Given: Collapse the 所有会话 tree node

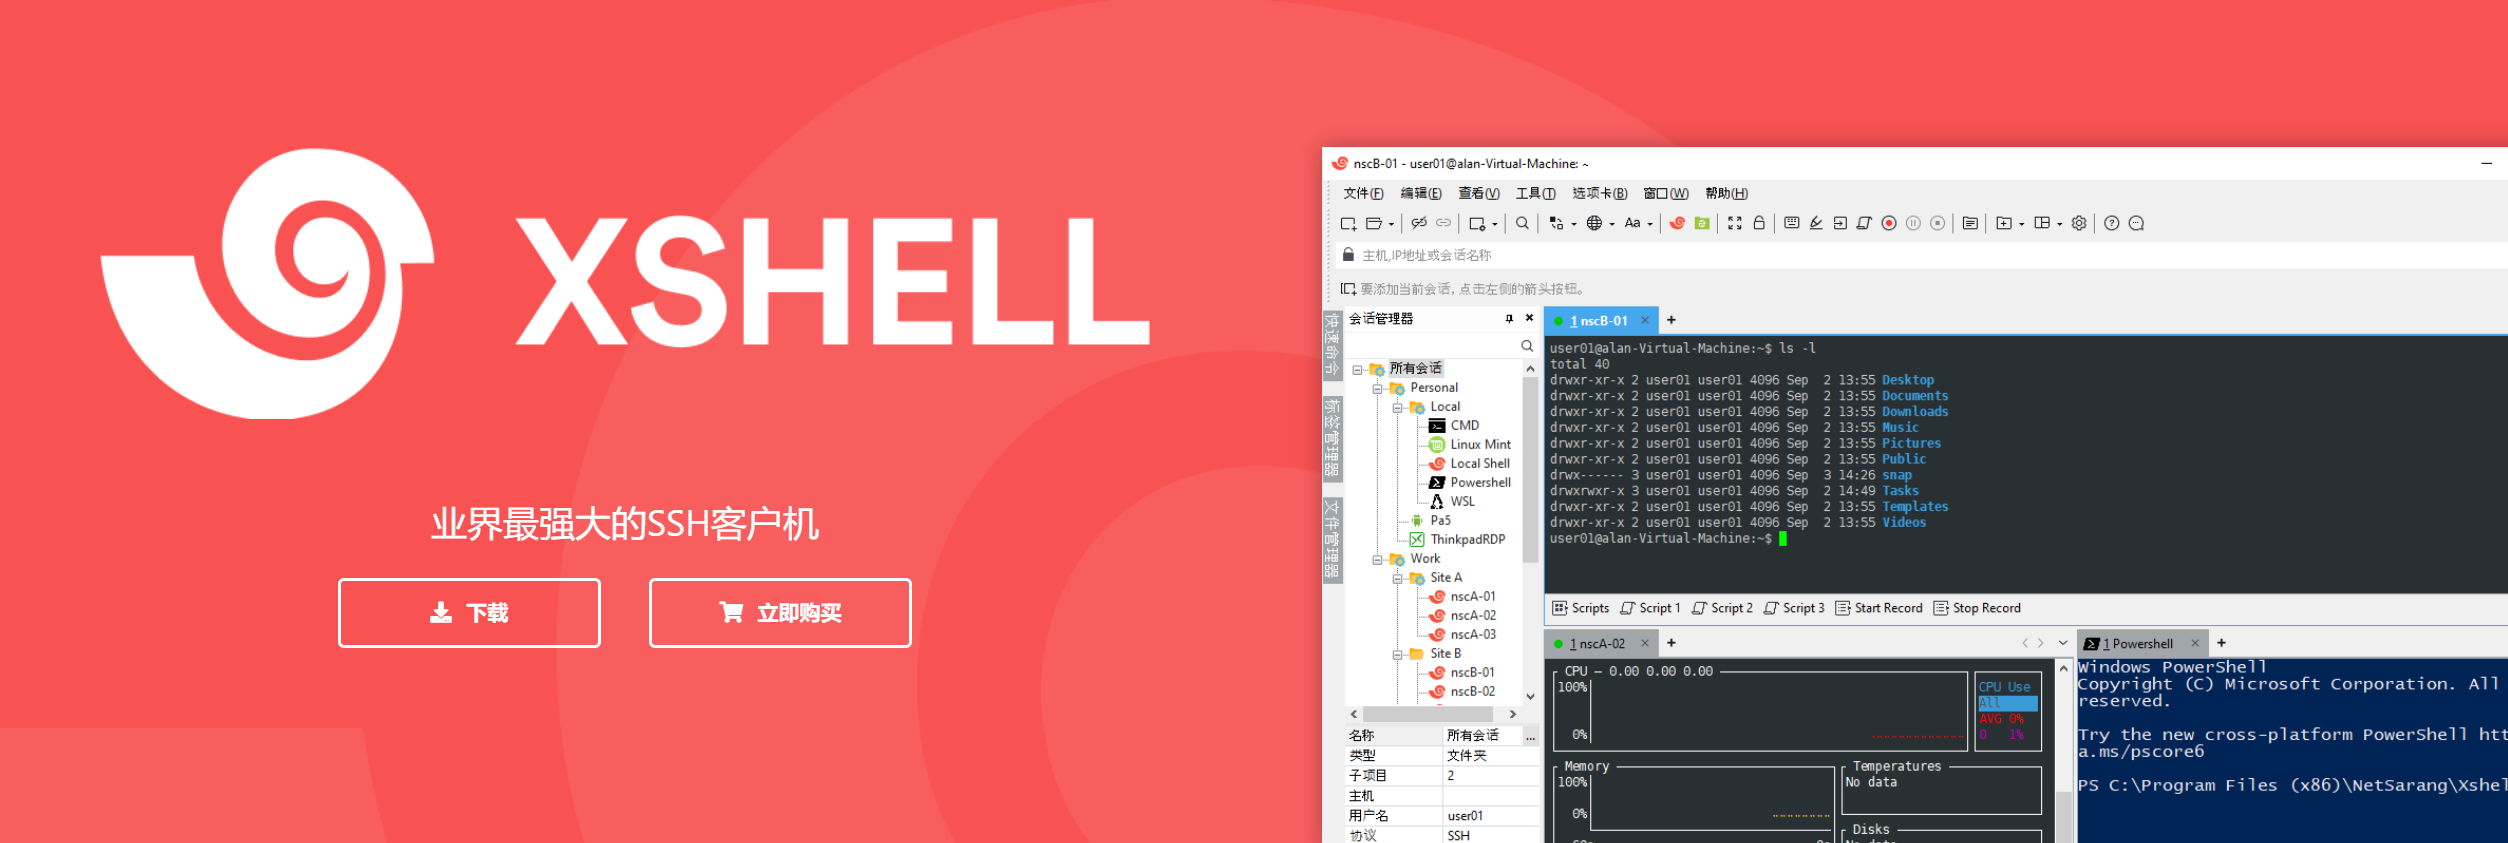Looking at the screenshot, I should click(1357, 370).
